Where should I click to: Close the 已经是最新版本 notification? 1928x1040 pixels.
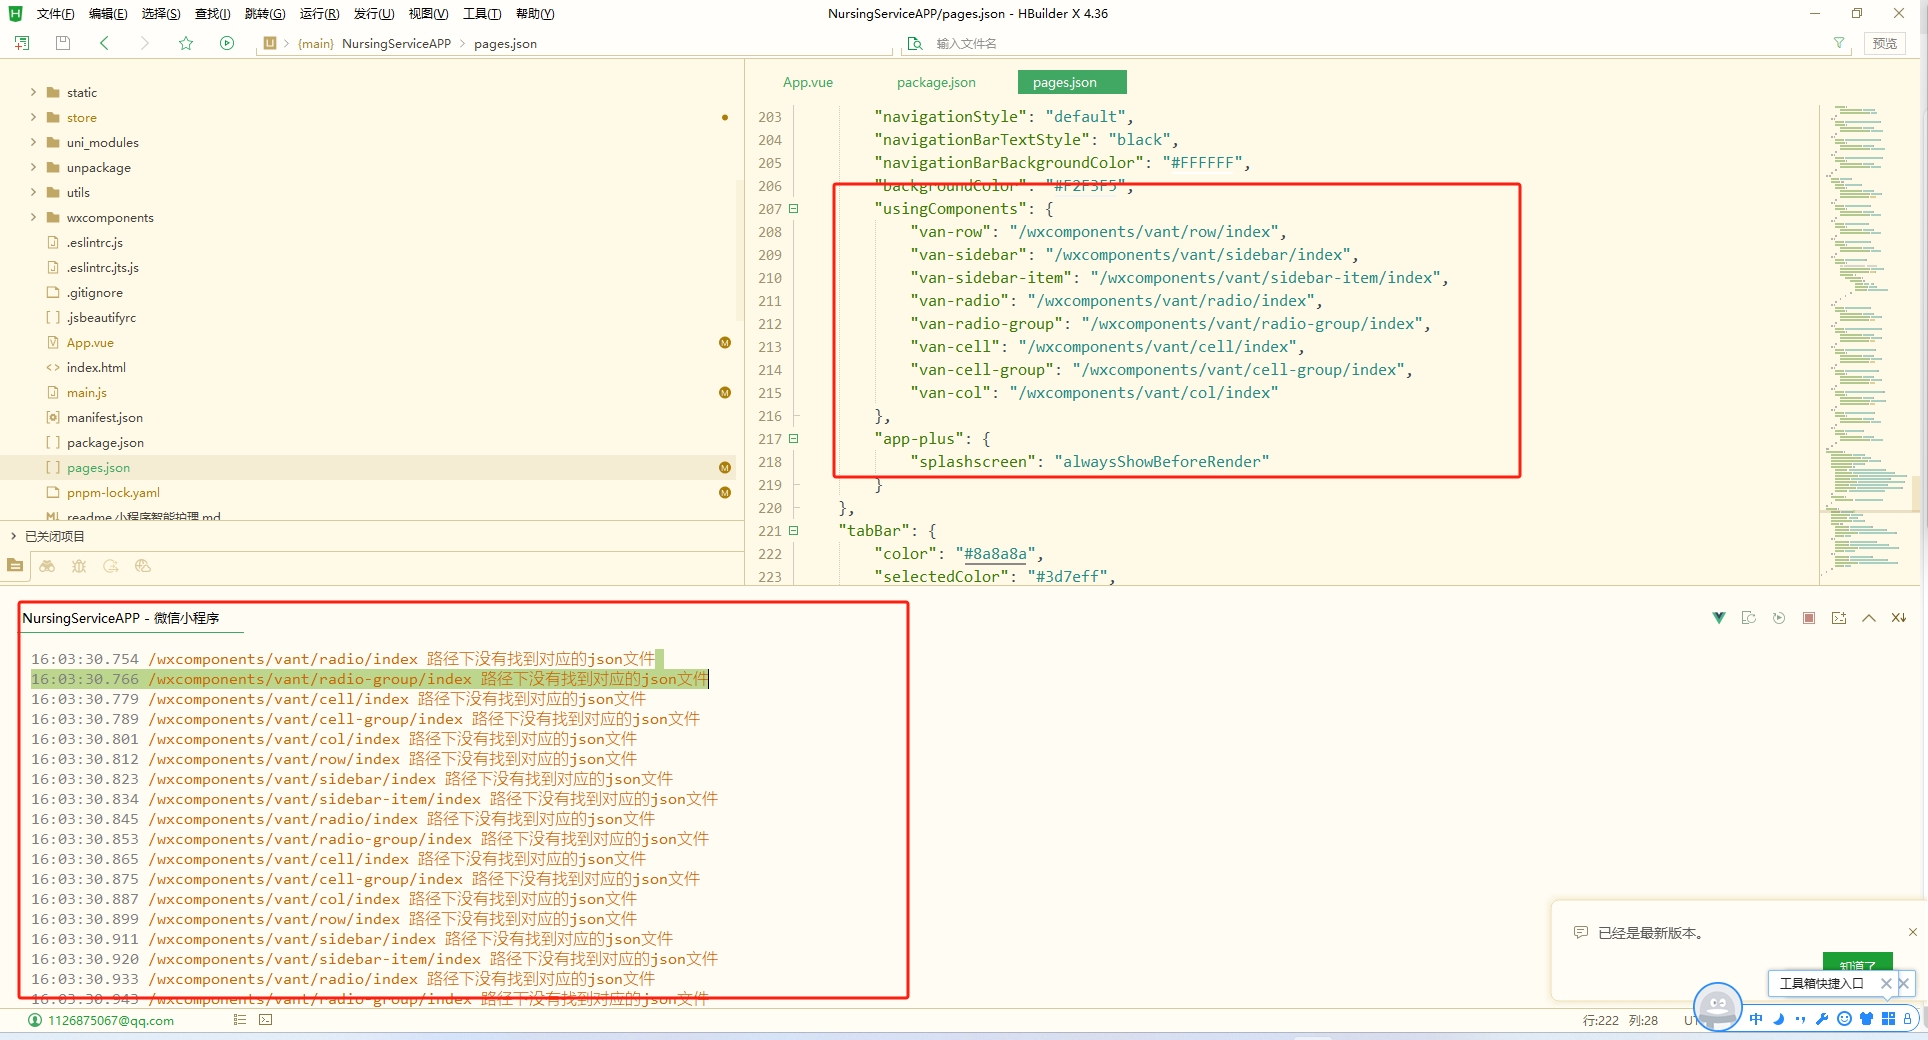(1912, 932)
